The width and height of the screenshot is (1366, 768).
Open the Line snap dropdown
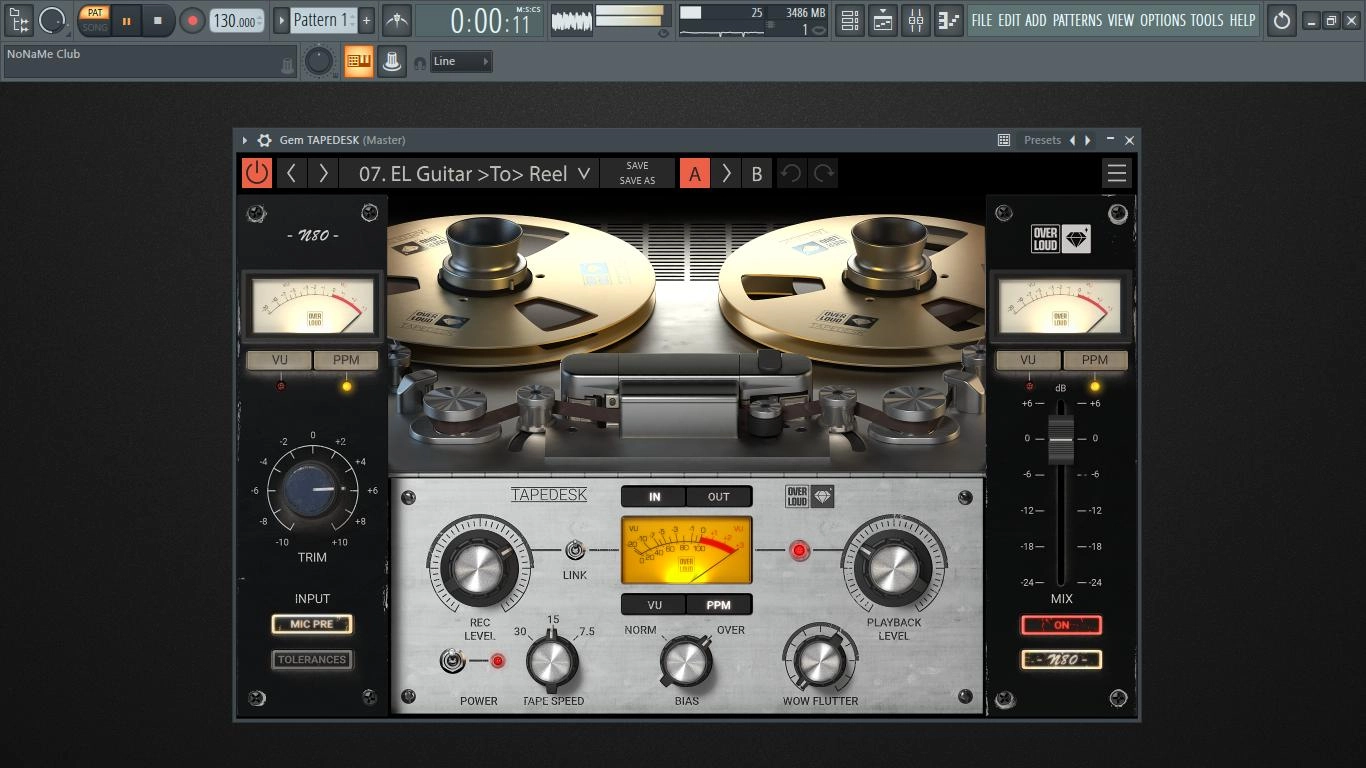[x=460, y=61]
